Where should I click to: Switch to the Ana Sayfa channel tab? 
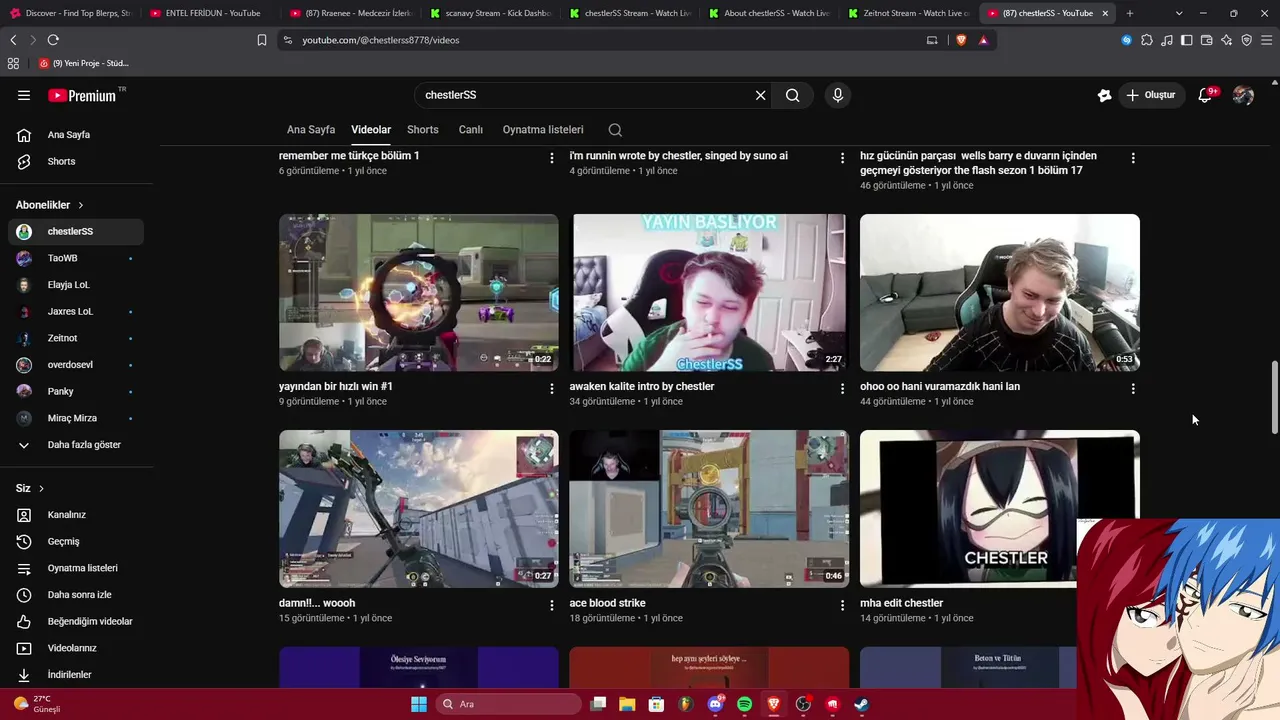[x=311, y=130]
